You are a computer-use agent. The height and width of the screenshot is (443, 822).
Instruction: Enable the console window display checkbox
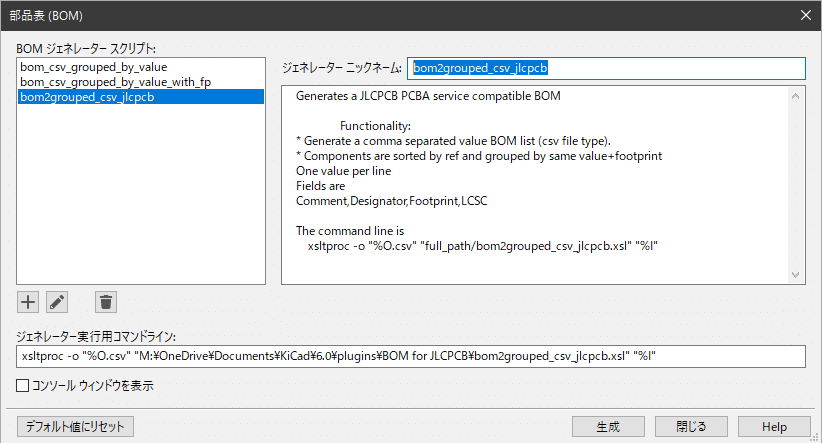[x=23, y=386]
